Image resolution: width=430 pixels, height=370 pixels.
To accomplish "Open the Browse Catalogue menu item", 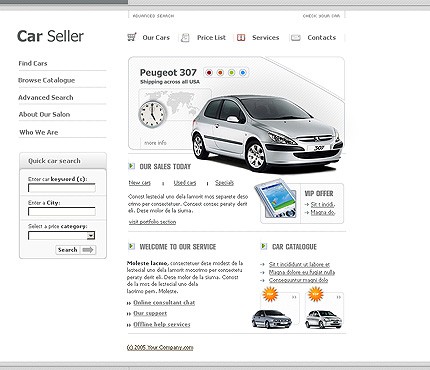I will (x=46, y=80).
